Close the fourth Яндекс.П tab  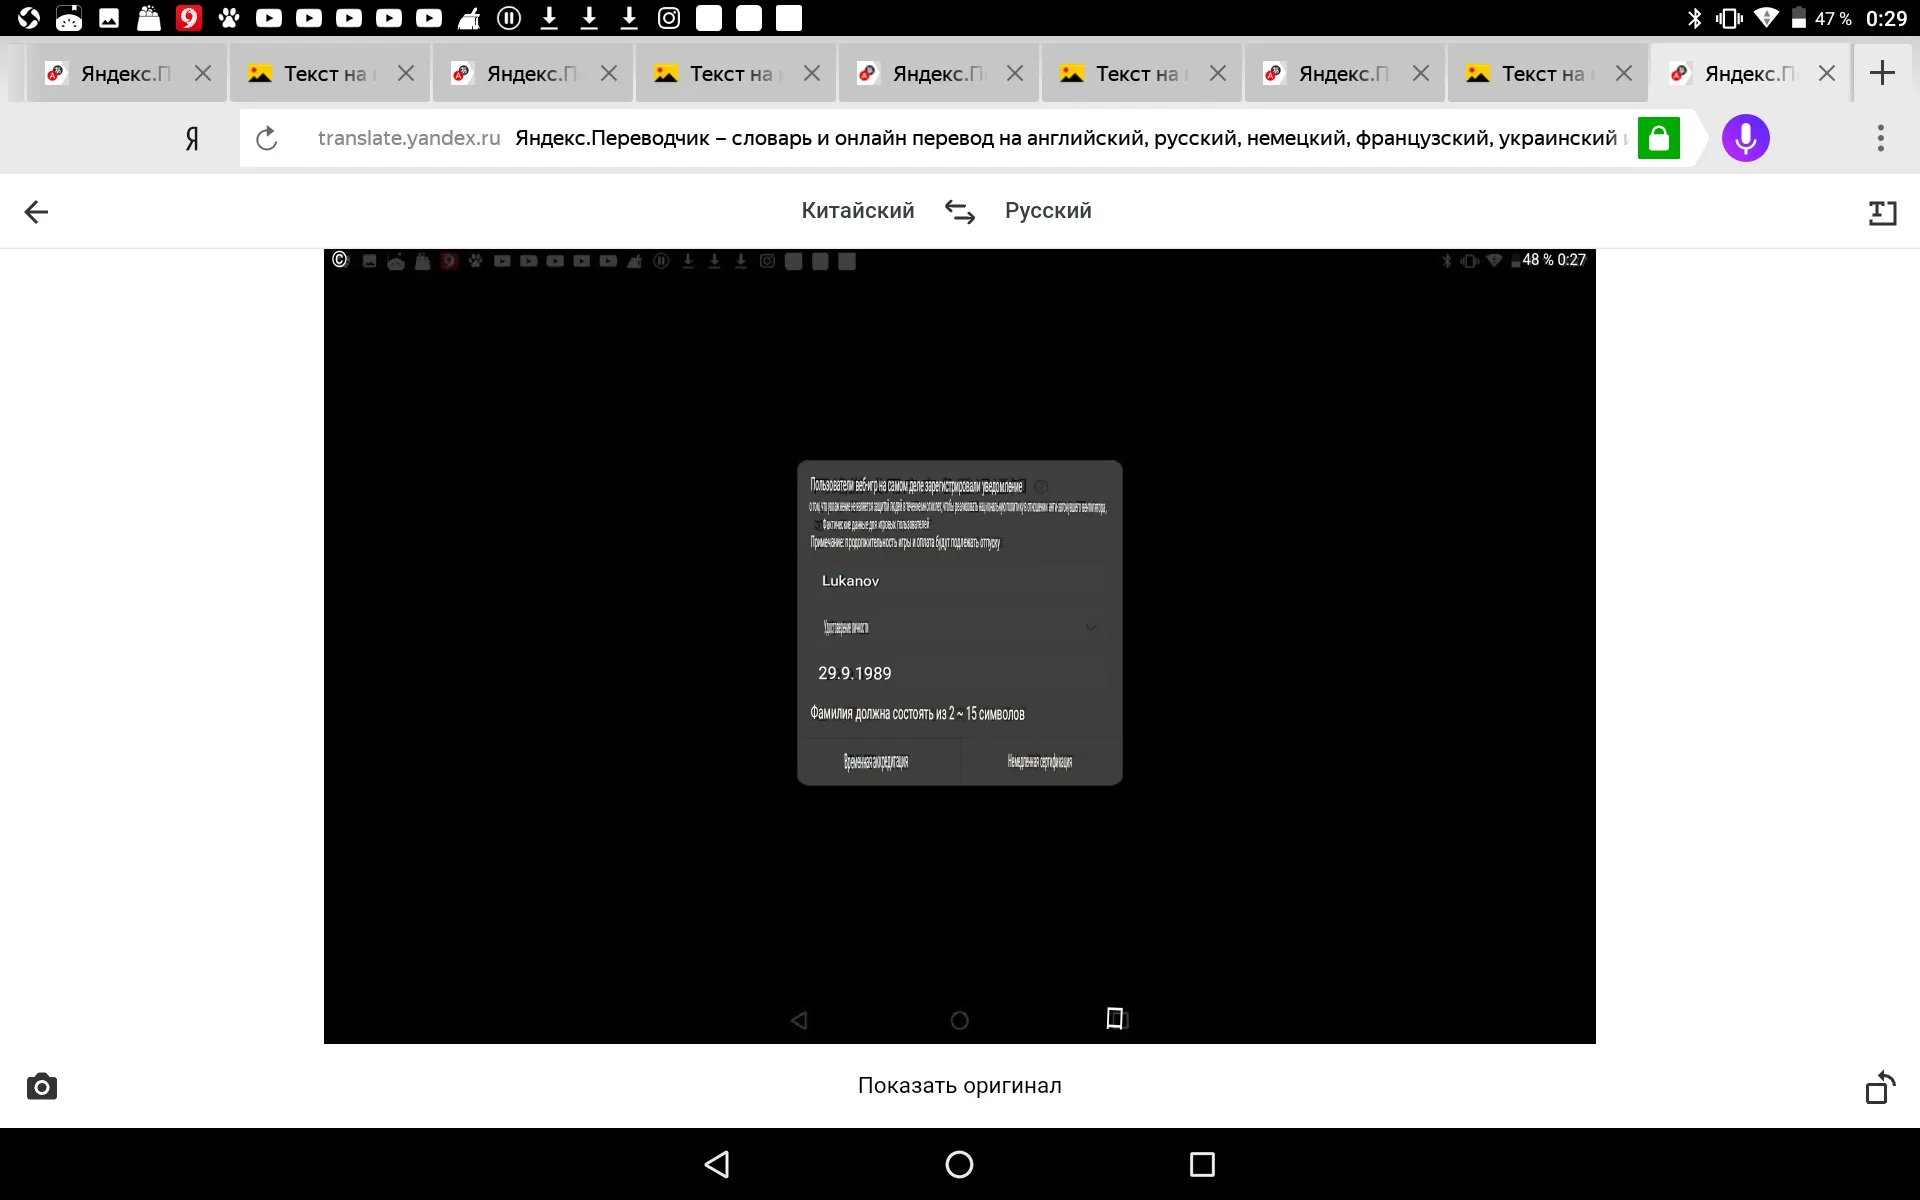tap(1421, 73)
